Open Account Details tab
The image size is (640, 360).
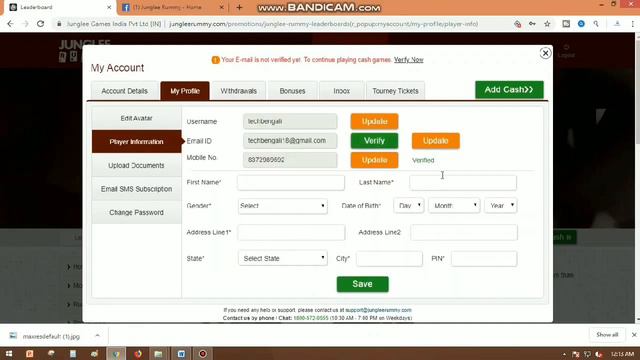point(124,91)
